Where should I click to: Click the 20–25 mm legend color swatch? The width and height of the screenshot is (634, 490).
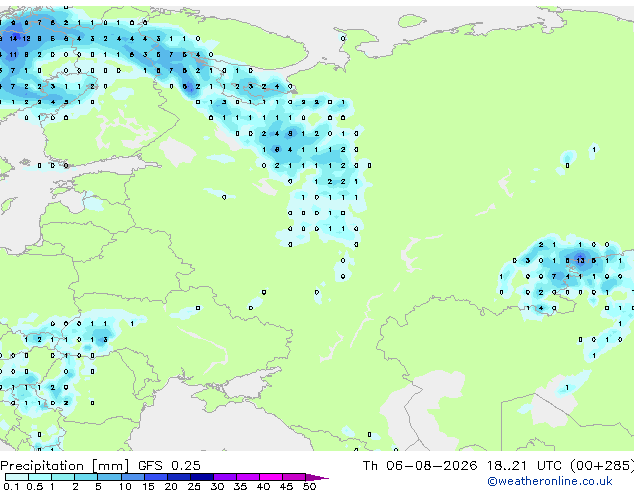pyautogui.click(x=179, y=477)
